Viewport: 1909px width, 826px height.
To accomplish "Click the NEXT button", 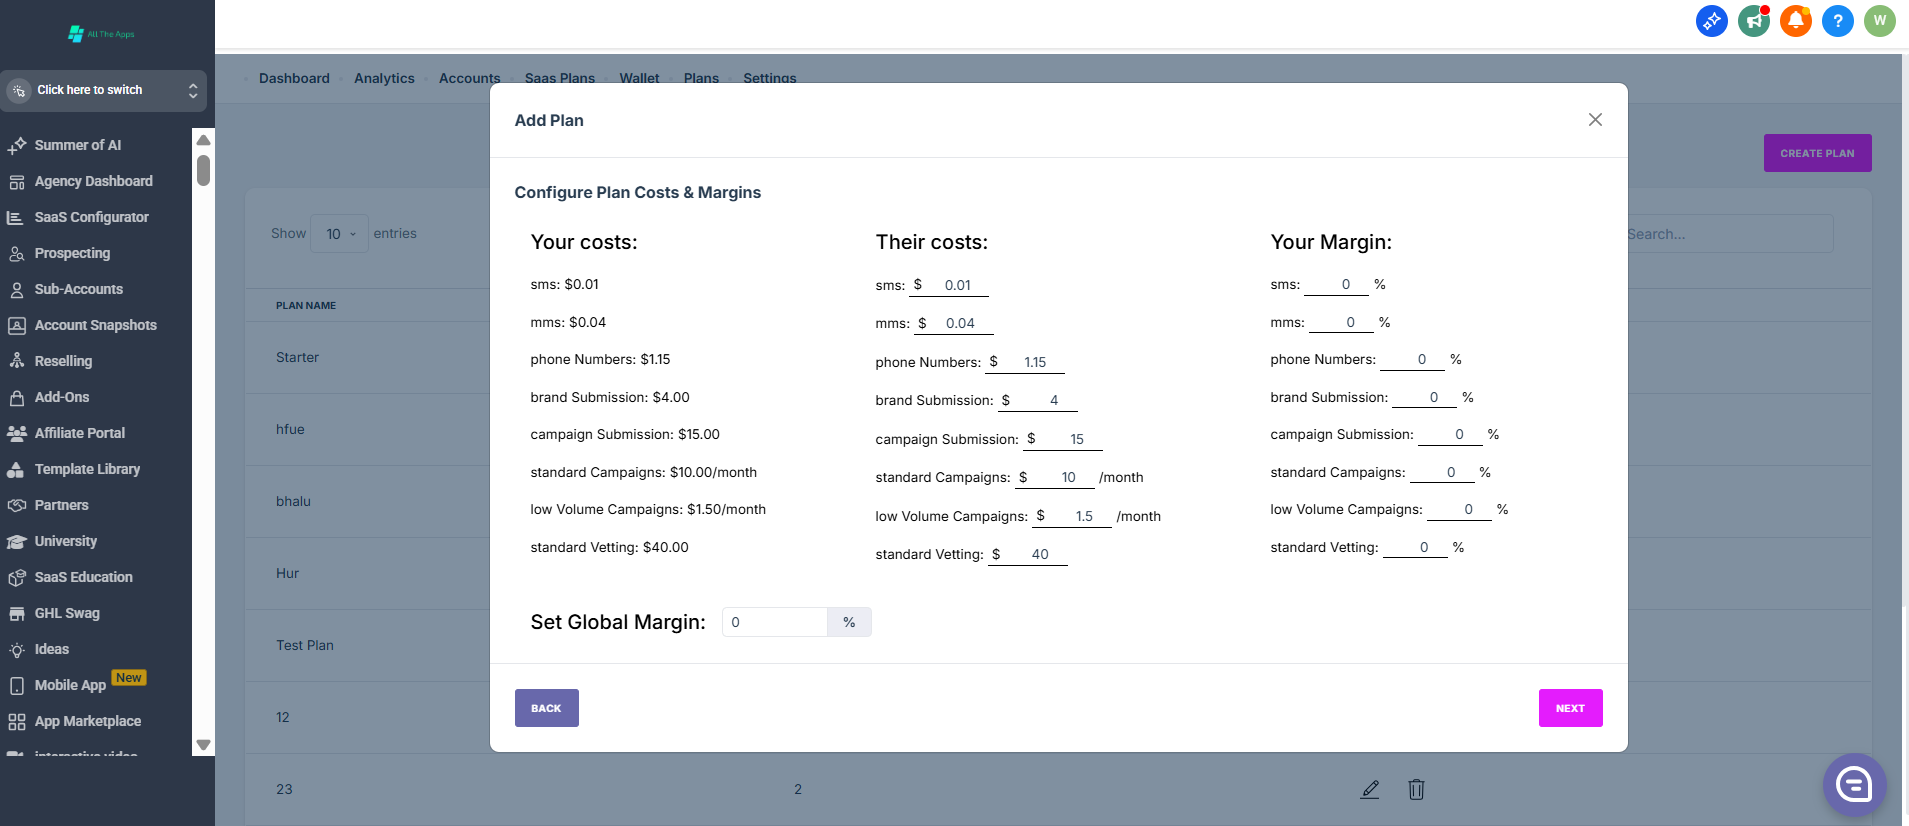I will coord(1570,708).
